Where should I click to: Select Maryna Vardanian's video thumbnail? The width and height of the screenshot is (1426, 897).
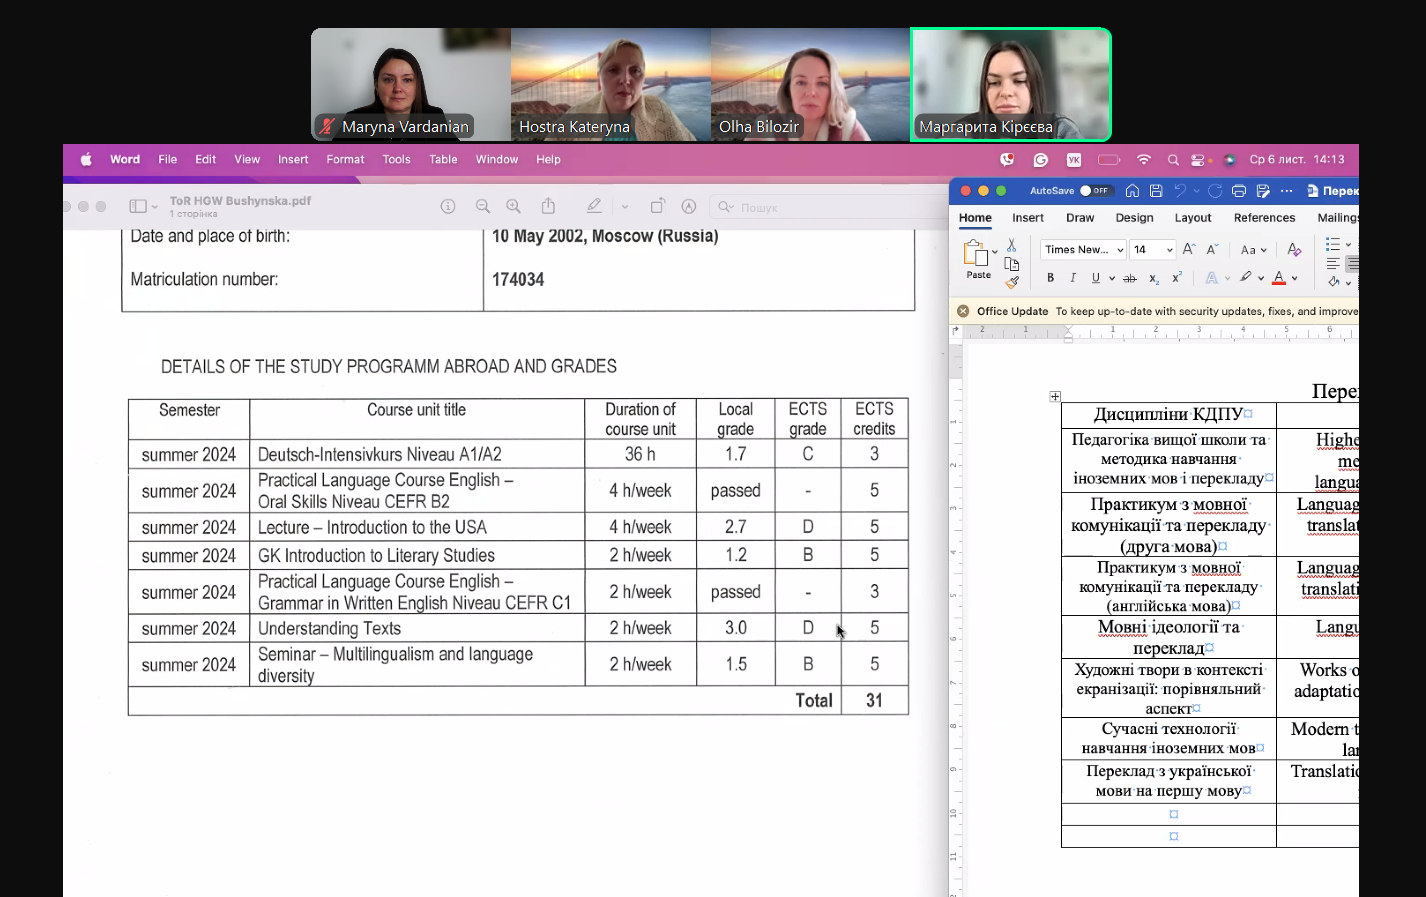point(411,84)
